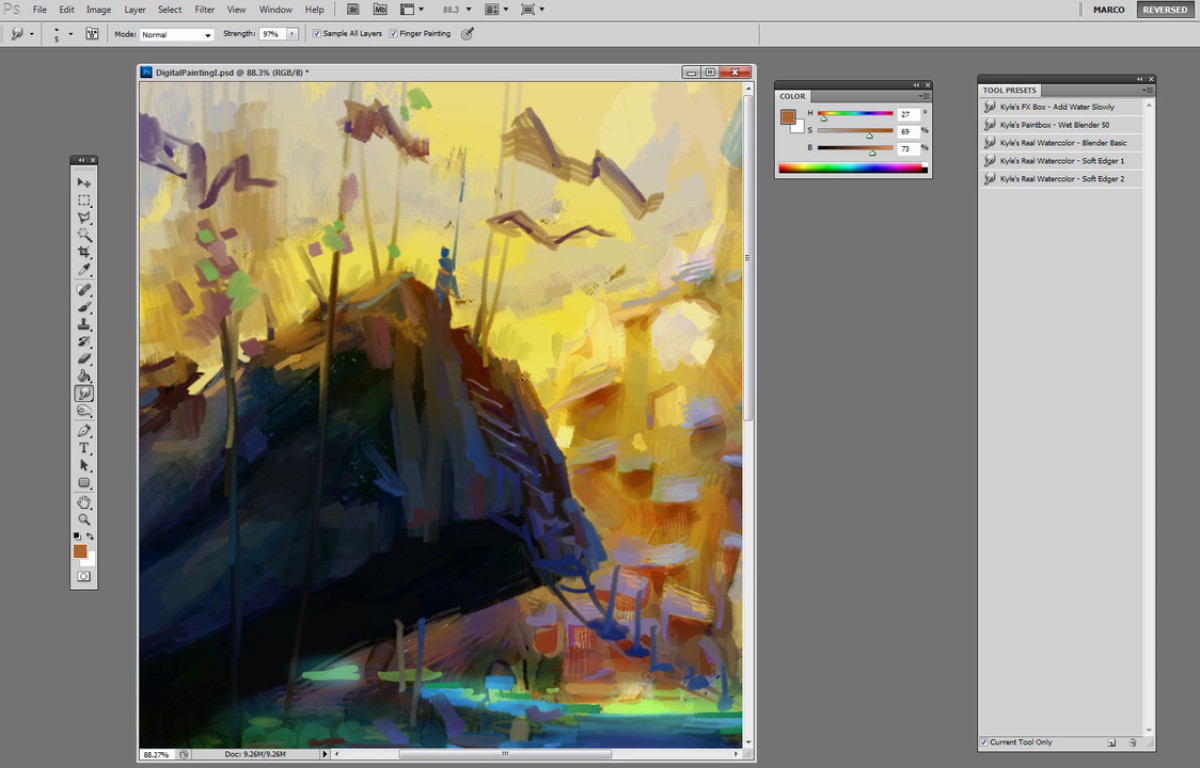Click the color spectrum ramp in Color panel
The image size is (1200, 768).
click(x=852, y=168)
